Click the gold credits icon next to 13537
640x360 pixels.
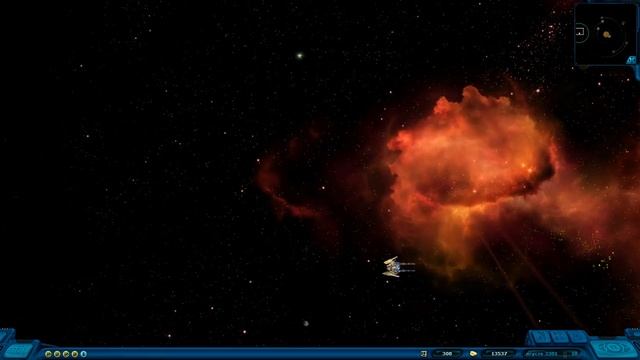click(473, 354)
